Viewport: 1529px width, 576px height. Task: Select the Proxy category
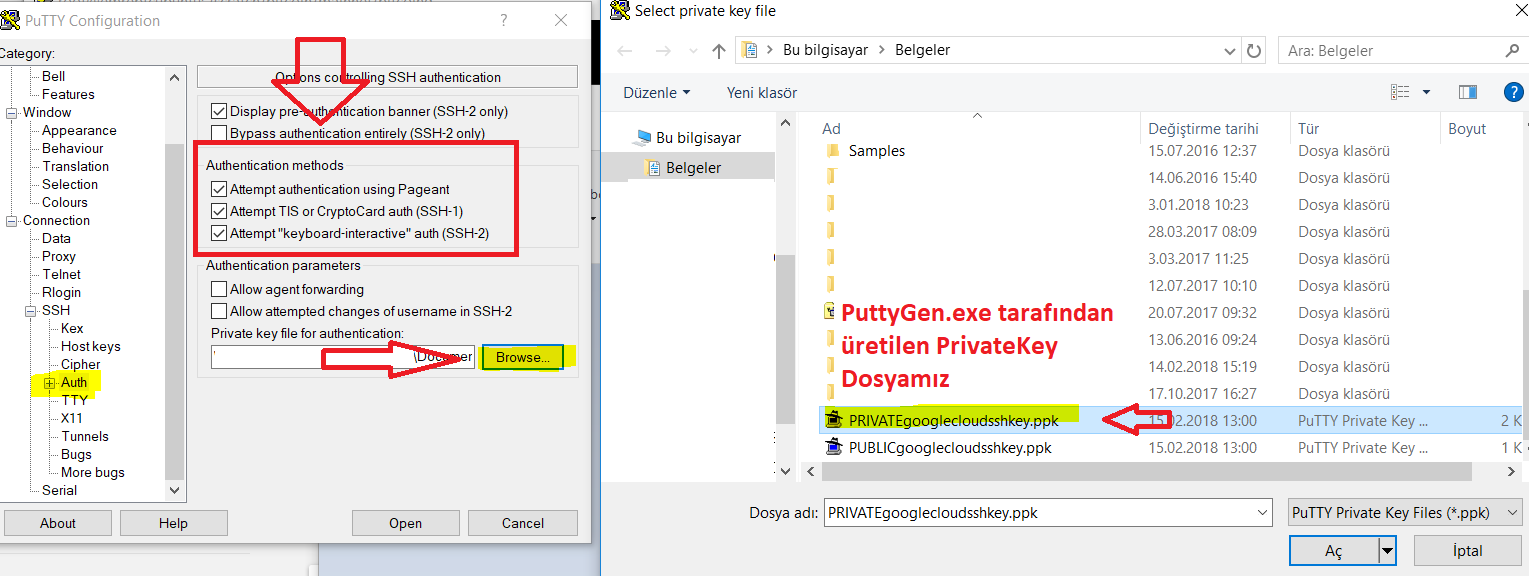[59, 256]
